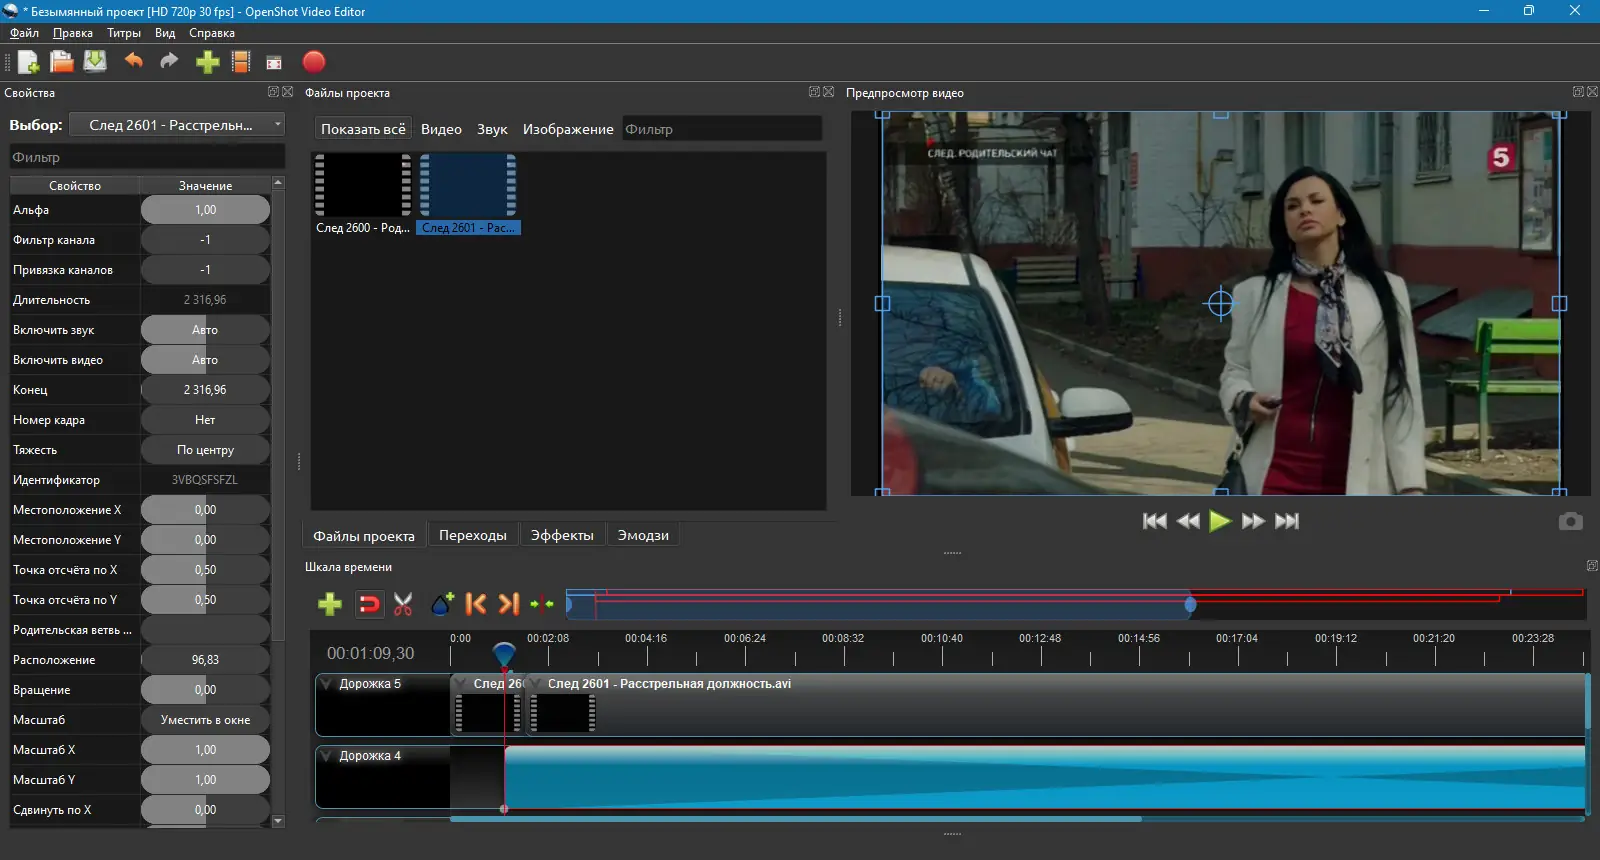The image size is (1600, 860).
Task: Open Choose Profile filmstrip icon
Action: (241, 62)
